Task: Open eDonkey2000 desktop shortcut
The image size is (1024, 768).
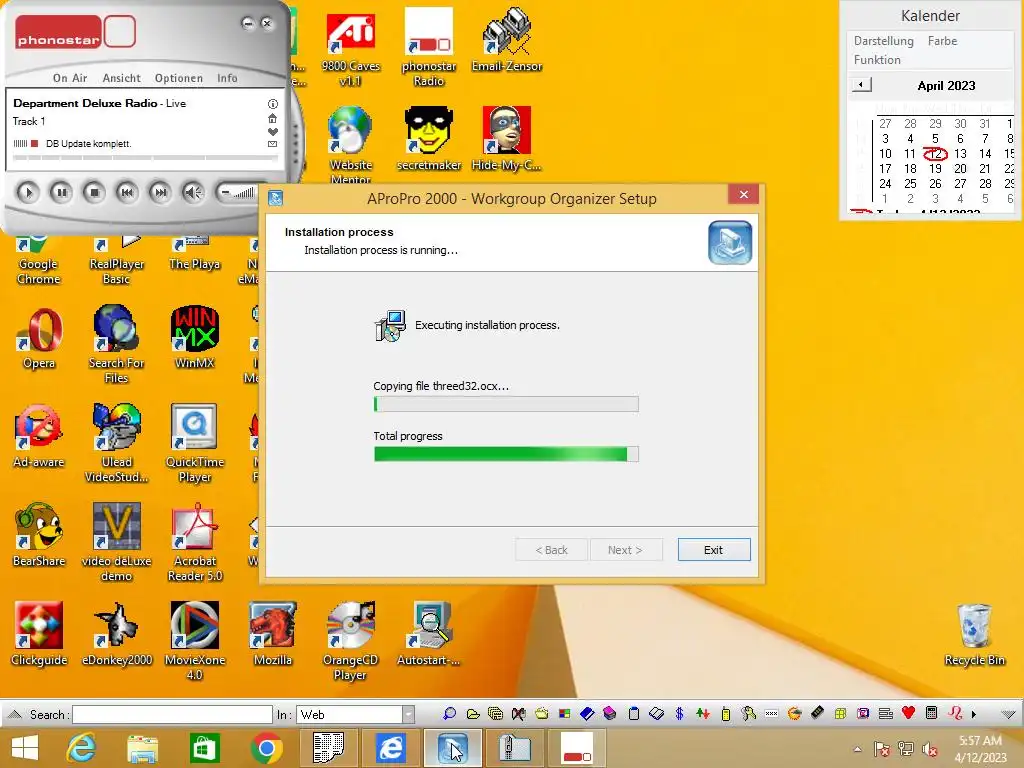Action: pyautogui.click(x=117, y=634)
